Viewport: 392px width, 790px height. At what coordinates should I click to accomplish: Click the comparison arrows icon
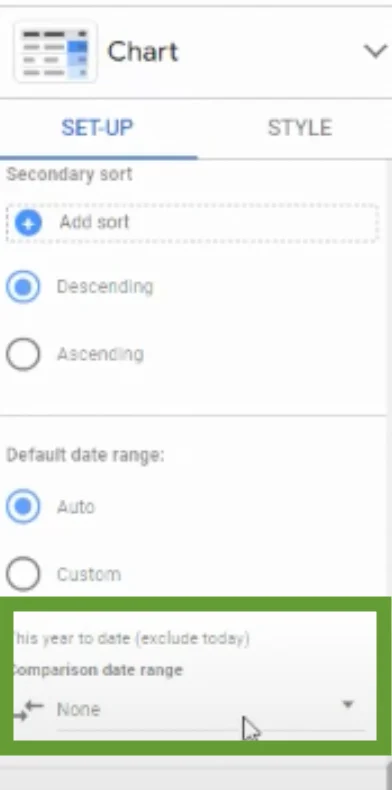29,710
